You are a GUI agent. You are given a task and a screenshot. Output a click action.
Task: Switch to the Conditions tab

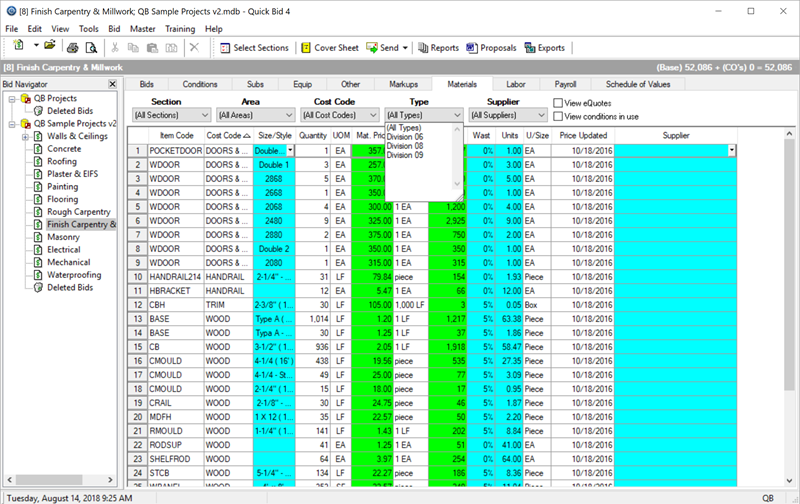pos(199,84)
